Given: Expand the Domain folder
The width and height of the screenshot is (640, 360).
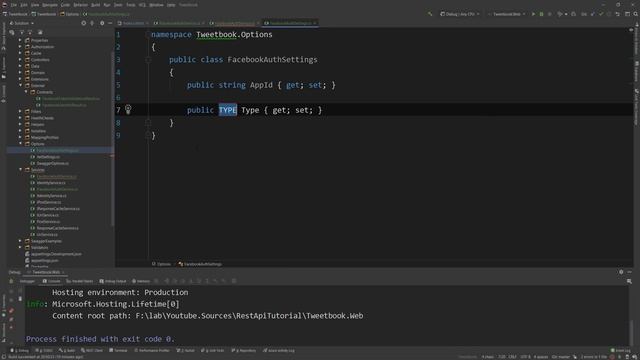Looking at the screenshot, I should click(20, 73).
